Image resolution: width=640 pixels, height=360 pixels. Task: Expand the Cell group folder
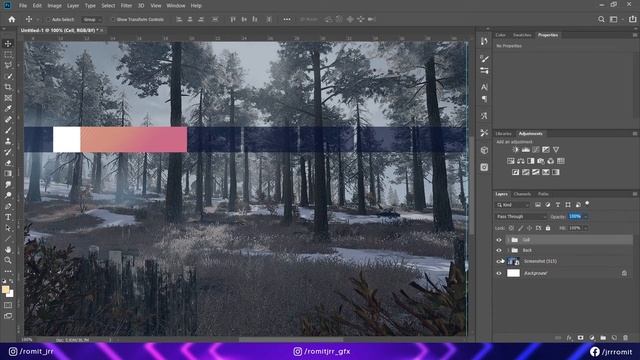coord(508,240)
